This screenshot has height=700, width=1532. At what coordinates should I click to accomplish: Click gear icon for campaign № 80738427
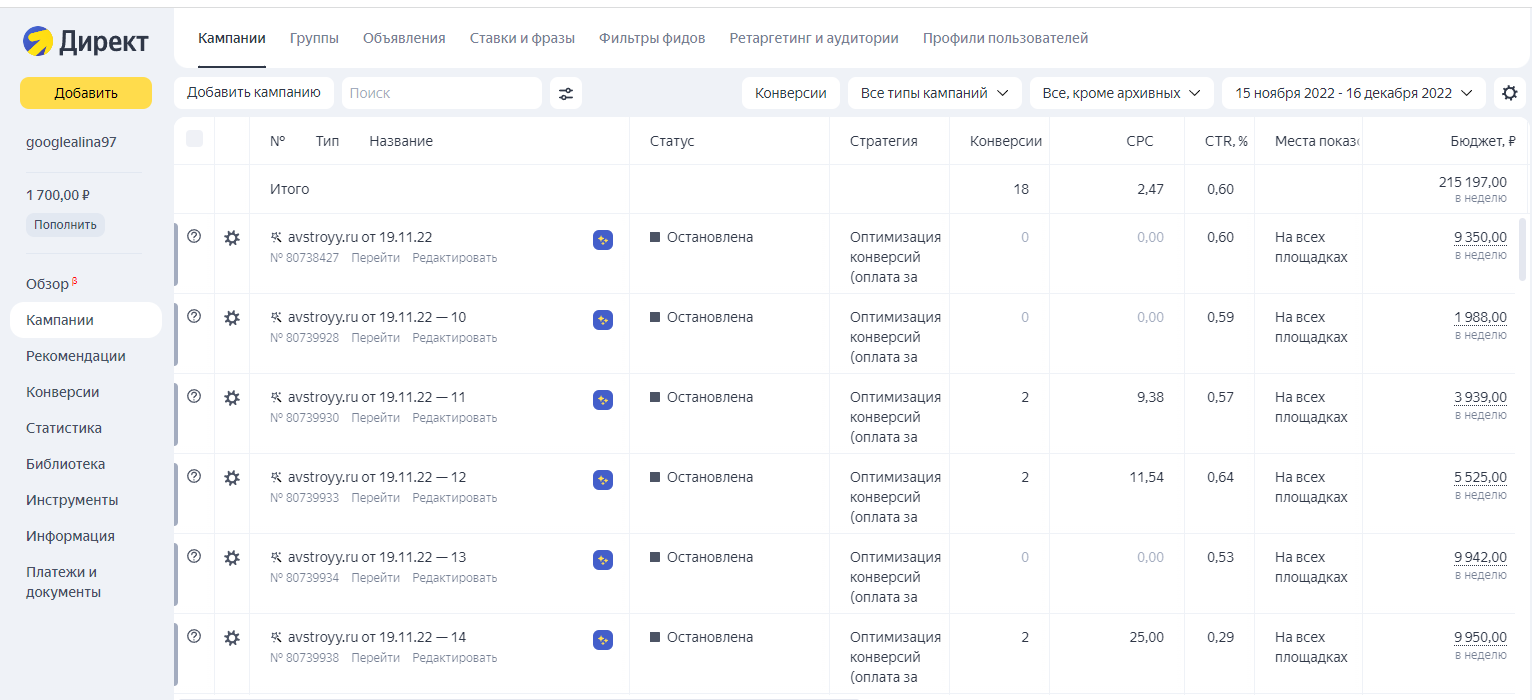[232, 238]
